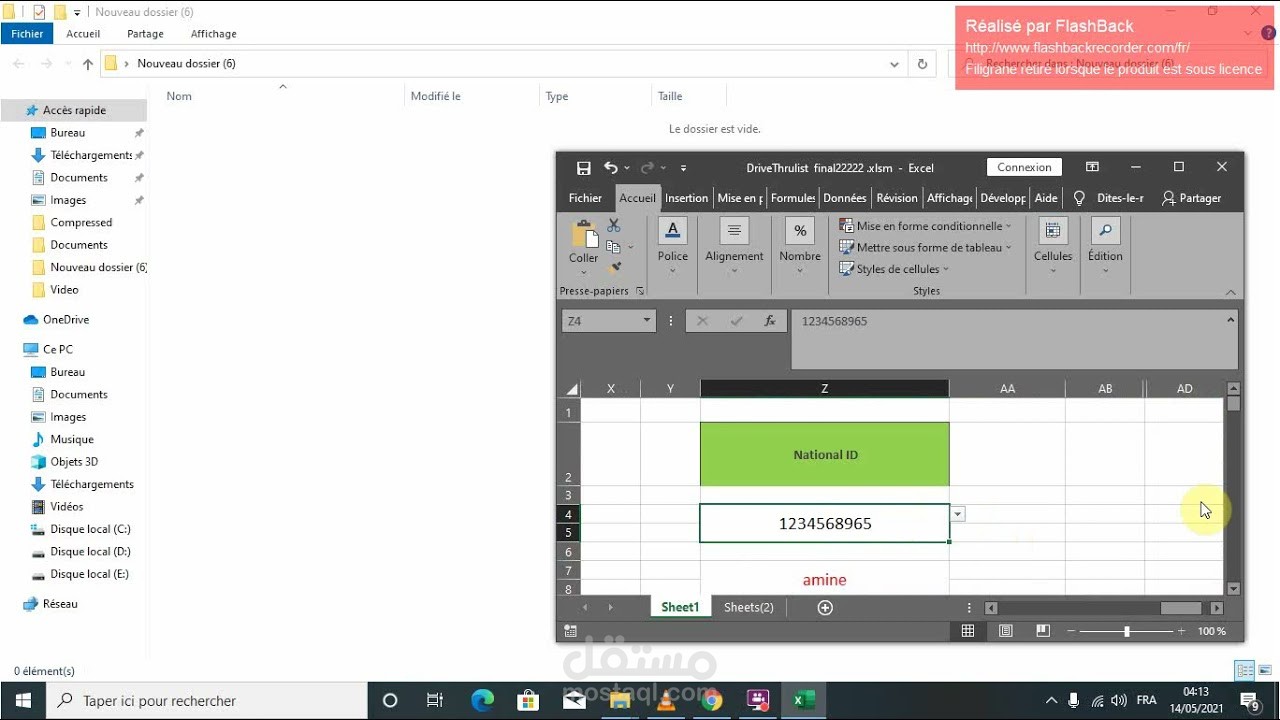Click the Connexion sign-in button
Image resolution: width=1280 pixels, height=720 pixels.
point(1024,167)
